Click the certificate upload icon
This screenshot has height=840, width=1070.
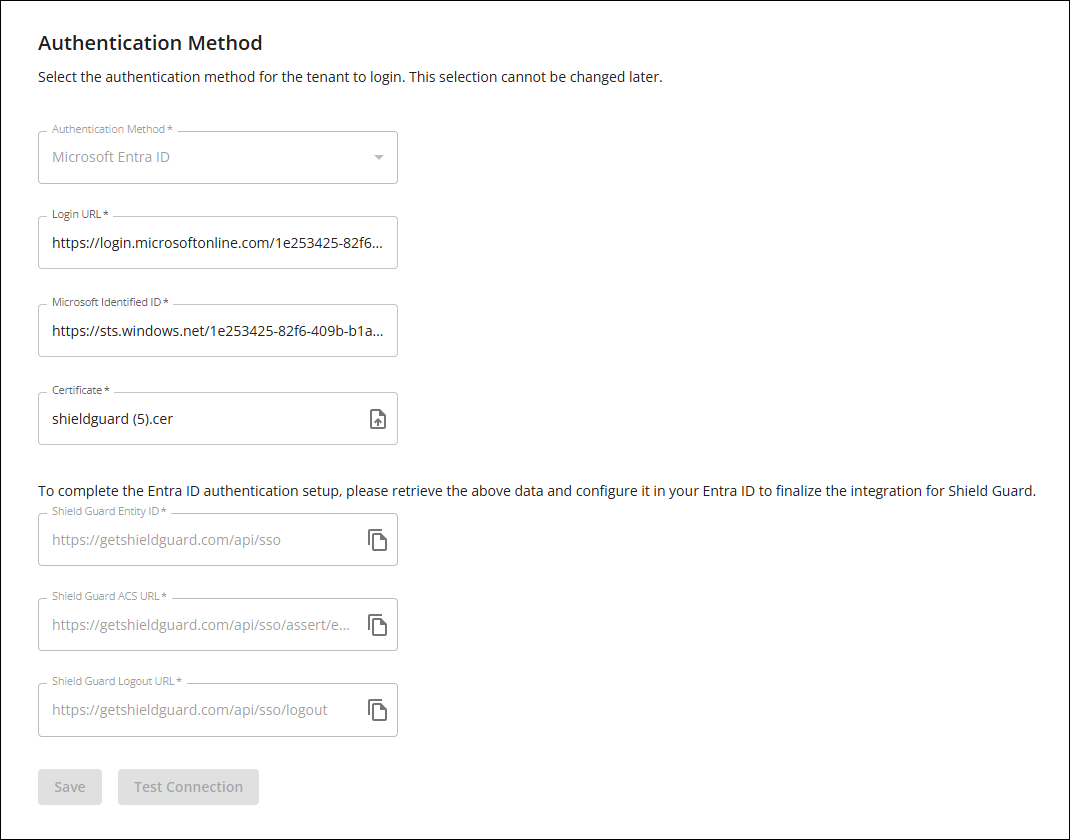[x=378, y=419]
